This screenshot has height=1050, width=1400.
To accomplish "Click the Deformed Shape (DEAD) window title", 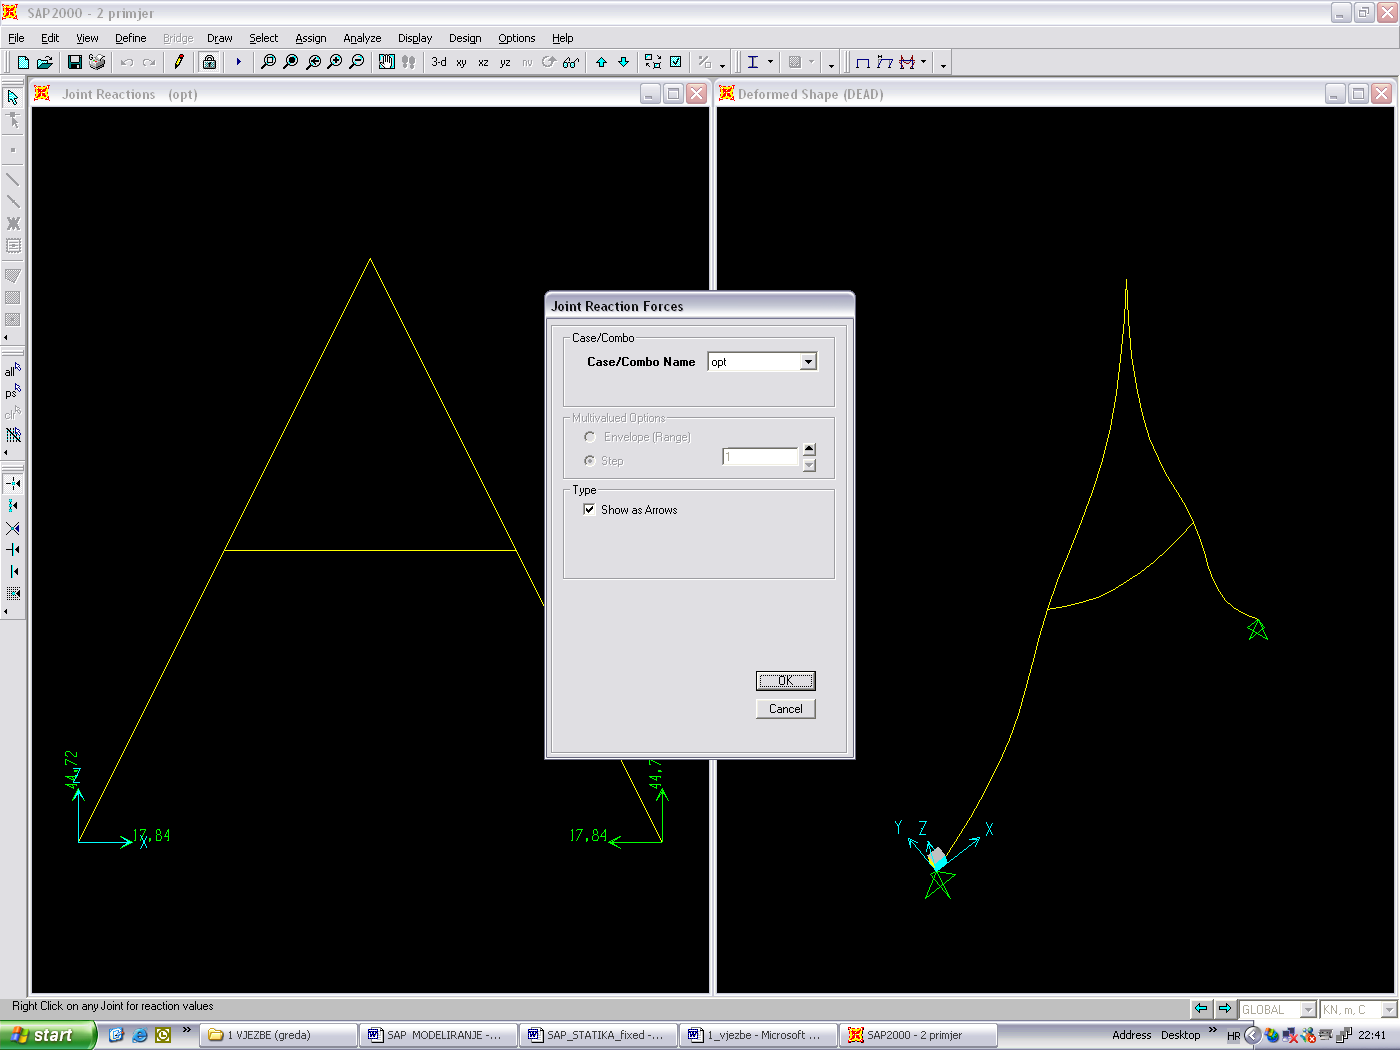I will (x=811, y=94).
